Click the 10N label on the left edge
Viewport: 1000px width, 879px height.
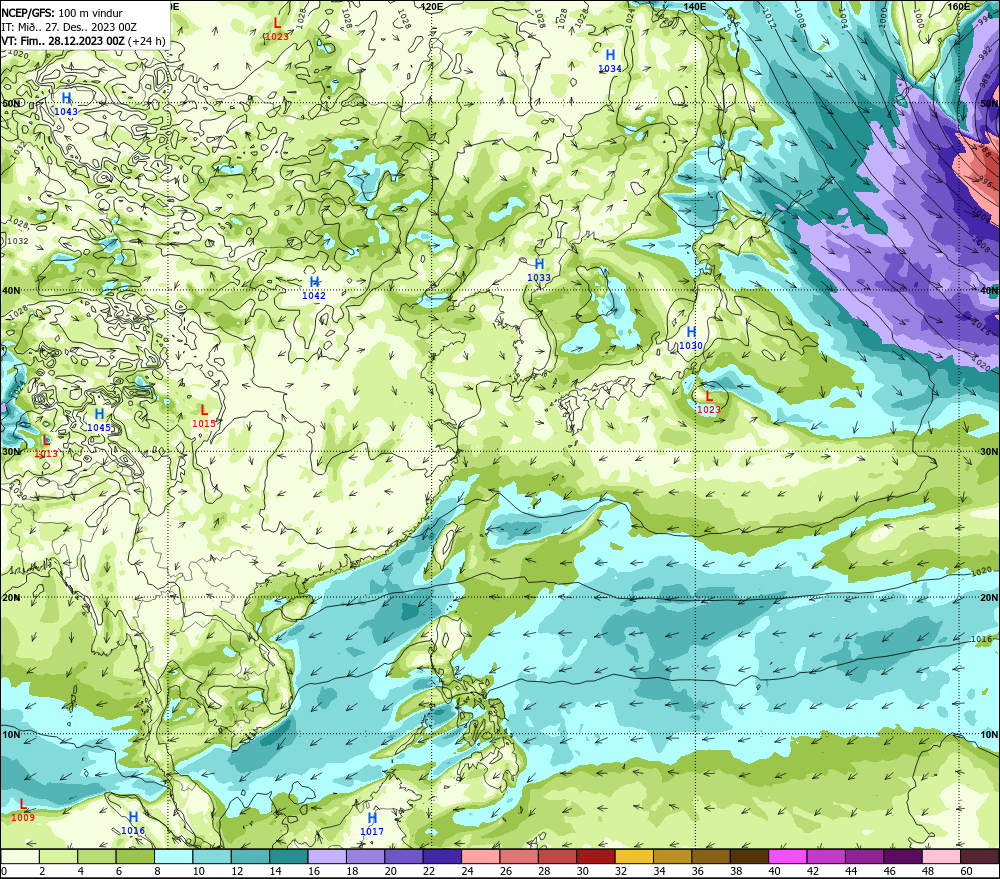click(11, 735)
